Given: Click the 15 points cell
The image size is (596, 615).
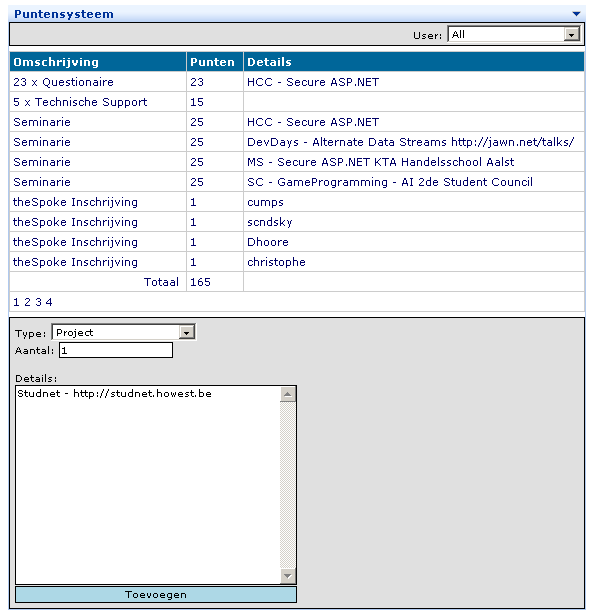Looking at the screenshot, I should pyautogui.click(x=215, y=102).
